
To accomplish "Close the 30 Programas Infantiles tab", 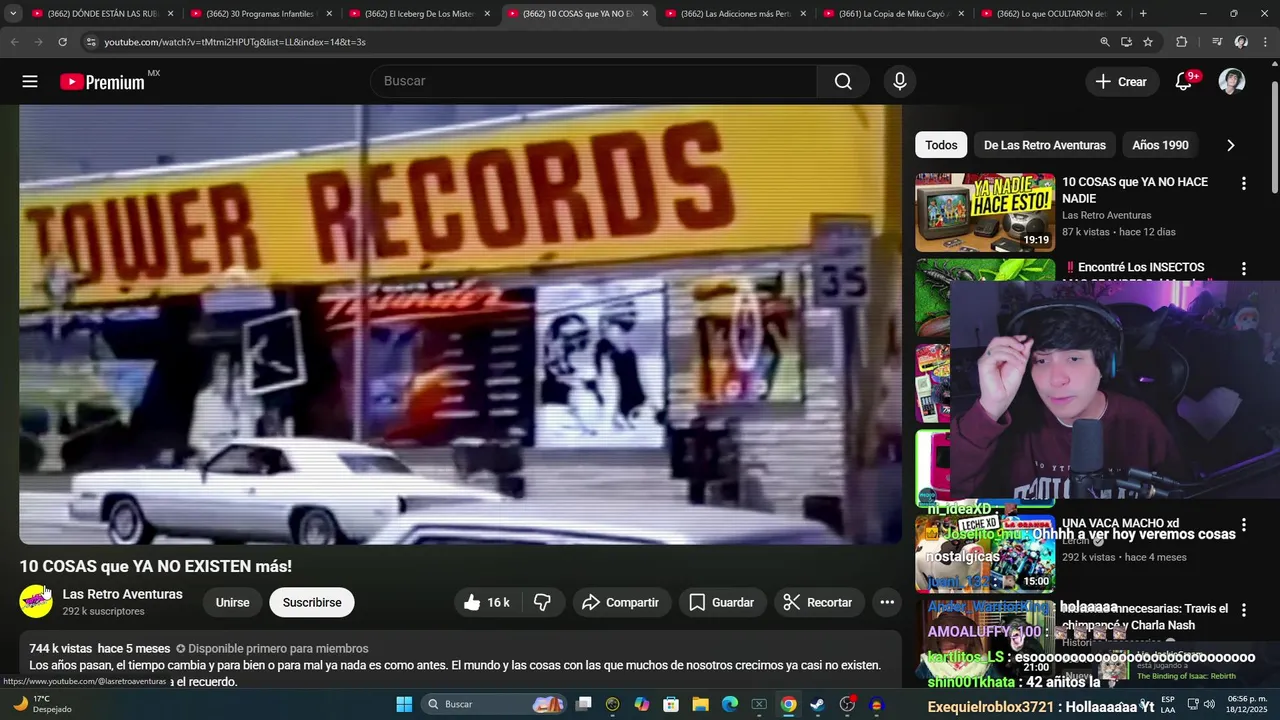I will click(329, 14).
